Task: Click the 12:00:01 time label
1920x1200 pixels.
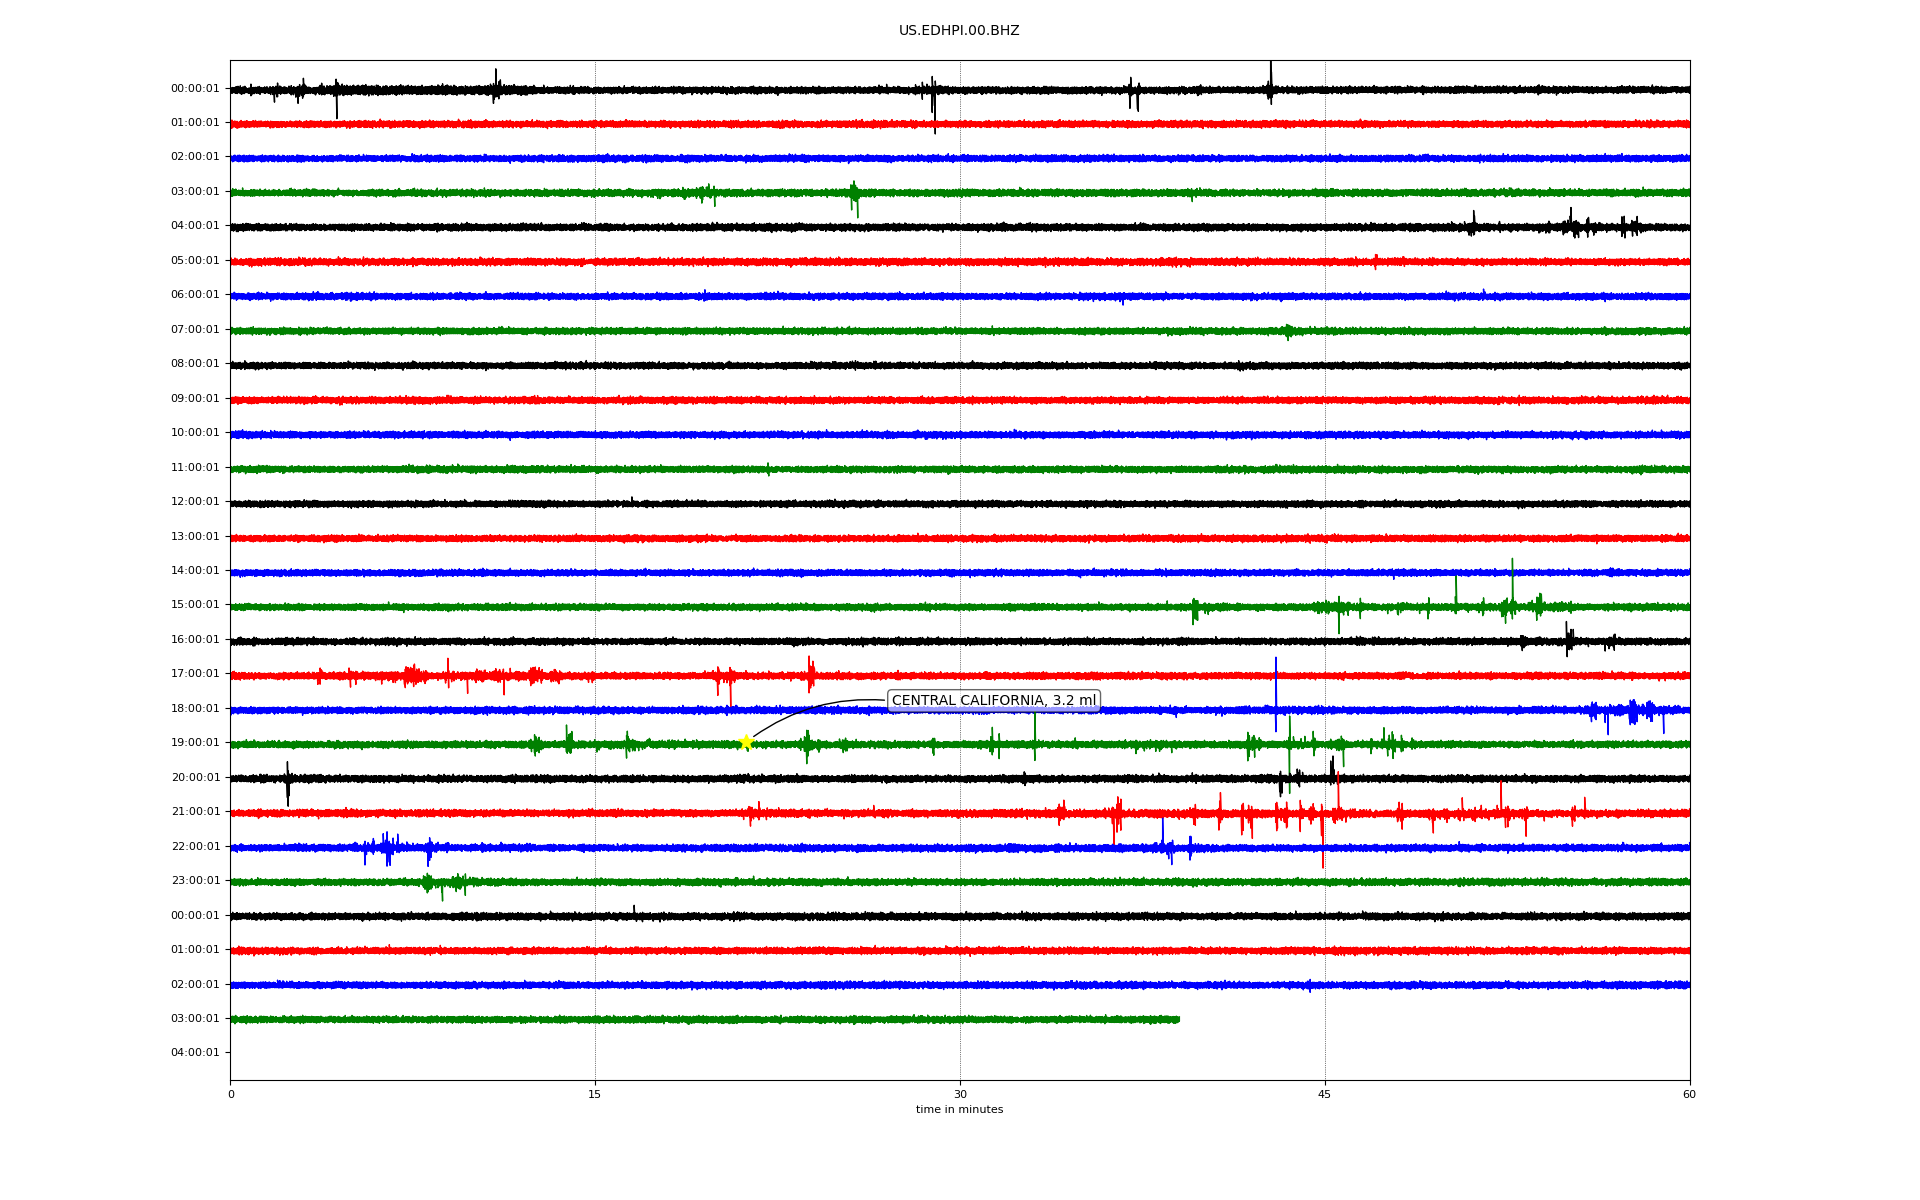Action: click(x=195, y=501)
